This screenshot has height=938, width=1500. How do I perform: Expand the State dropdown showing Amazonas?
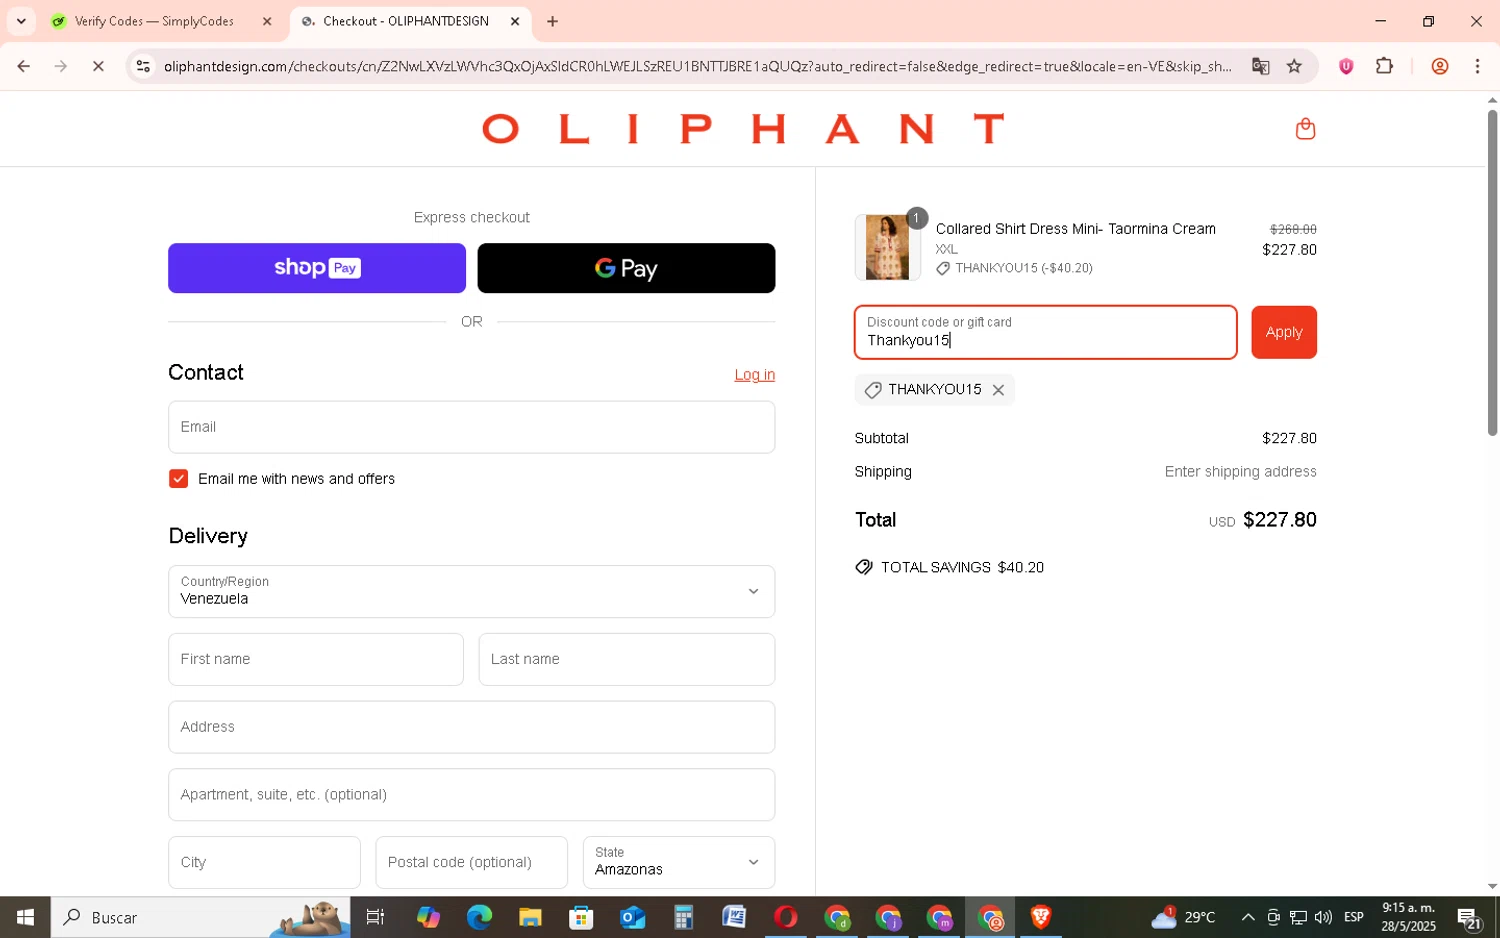click(679, 862)
